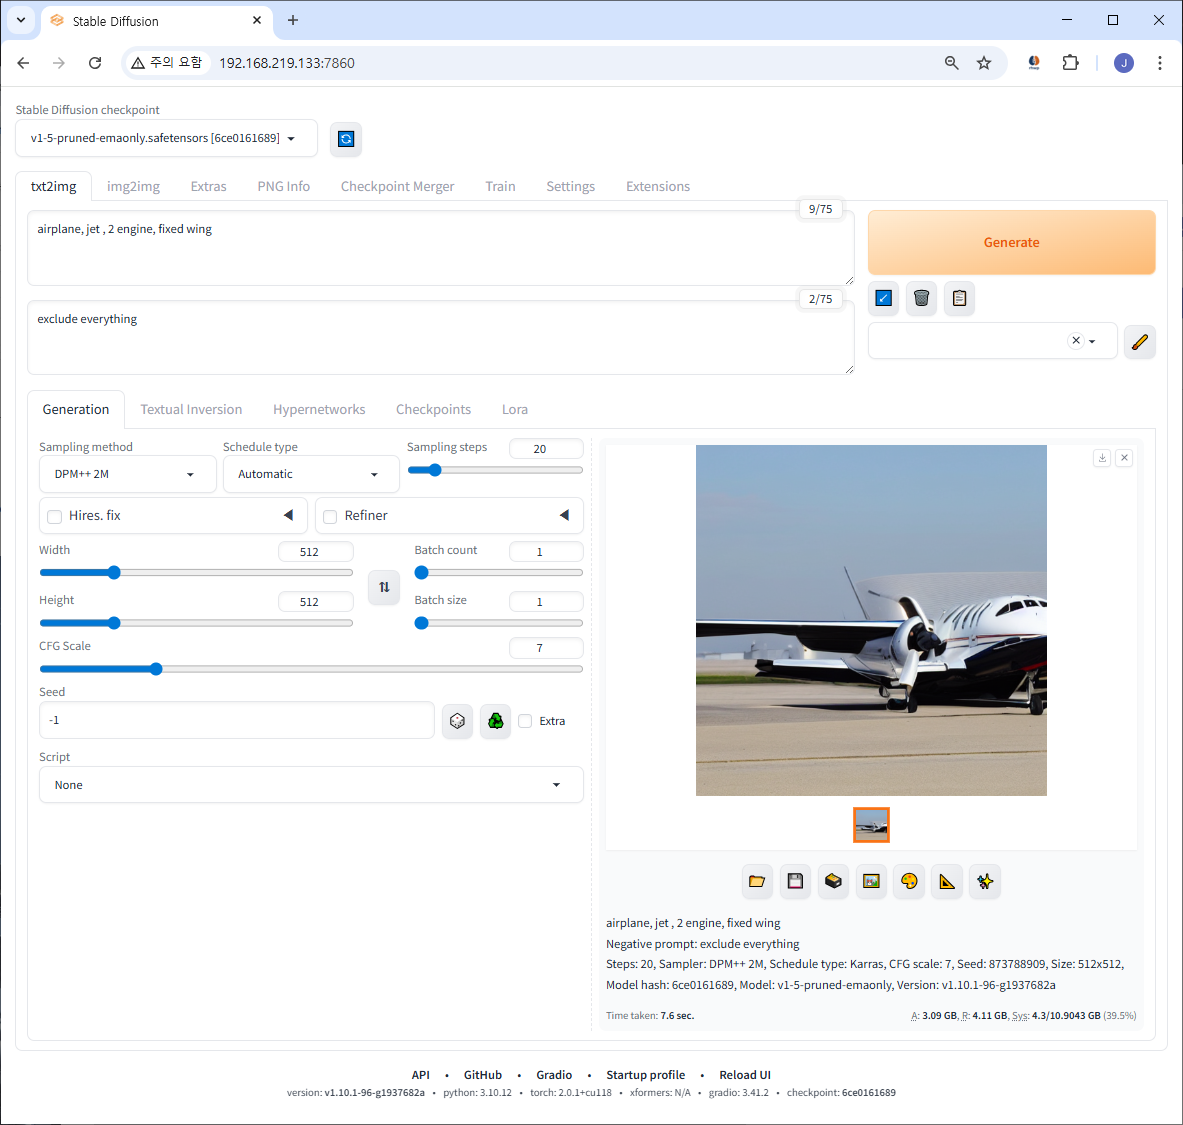
Task: Open Chrome three-dot menu
Action: tap(1160, 63)
